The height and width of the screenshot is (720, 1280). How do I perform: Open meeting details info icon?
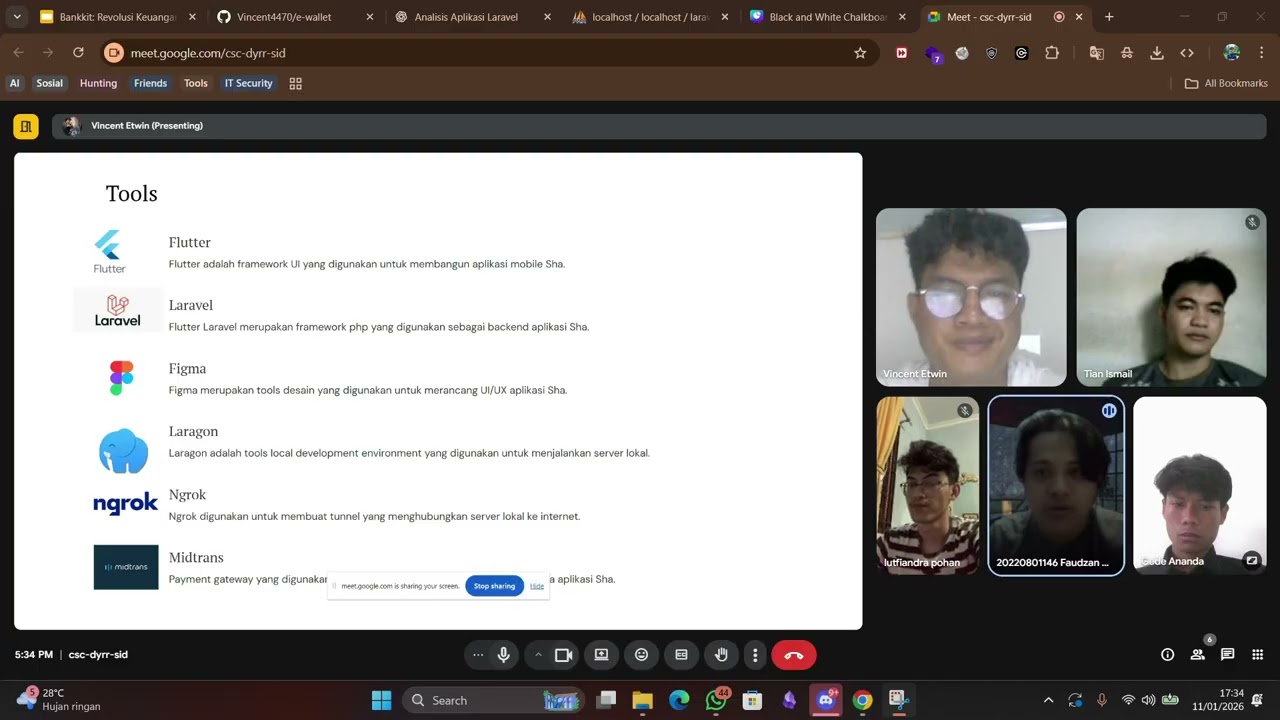point(1167,655)
